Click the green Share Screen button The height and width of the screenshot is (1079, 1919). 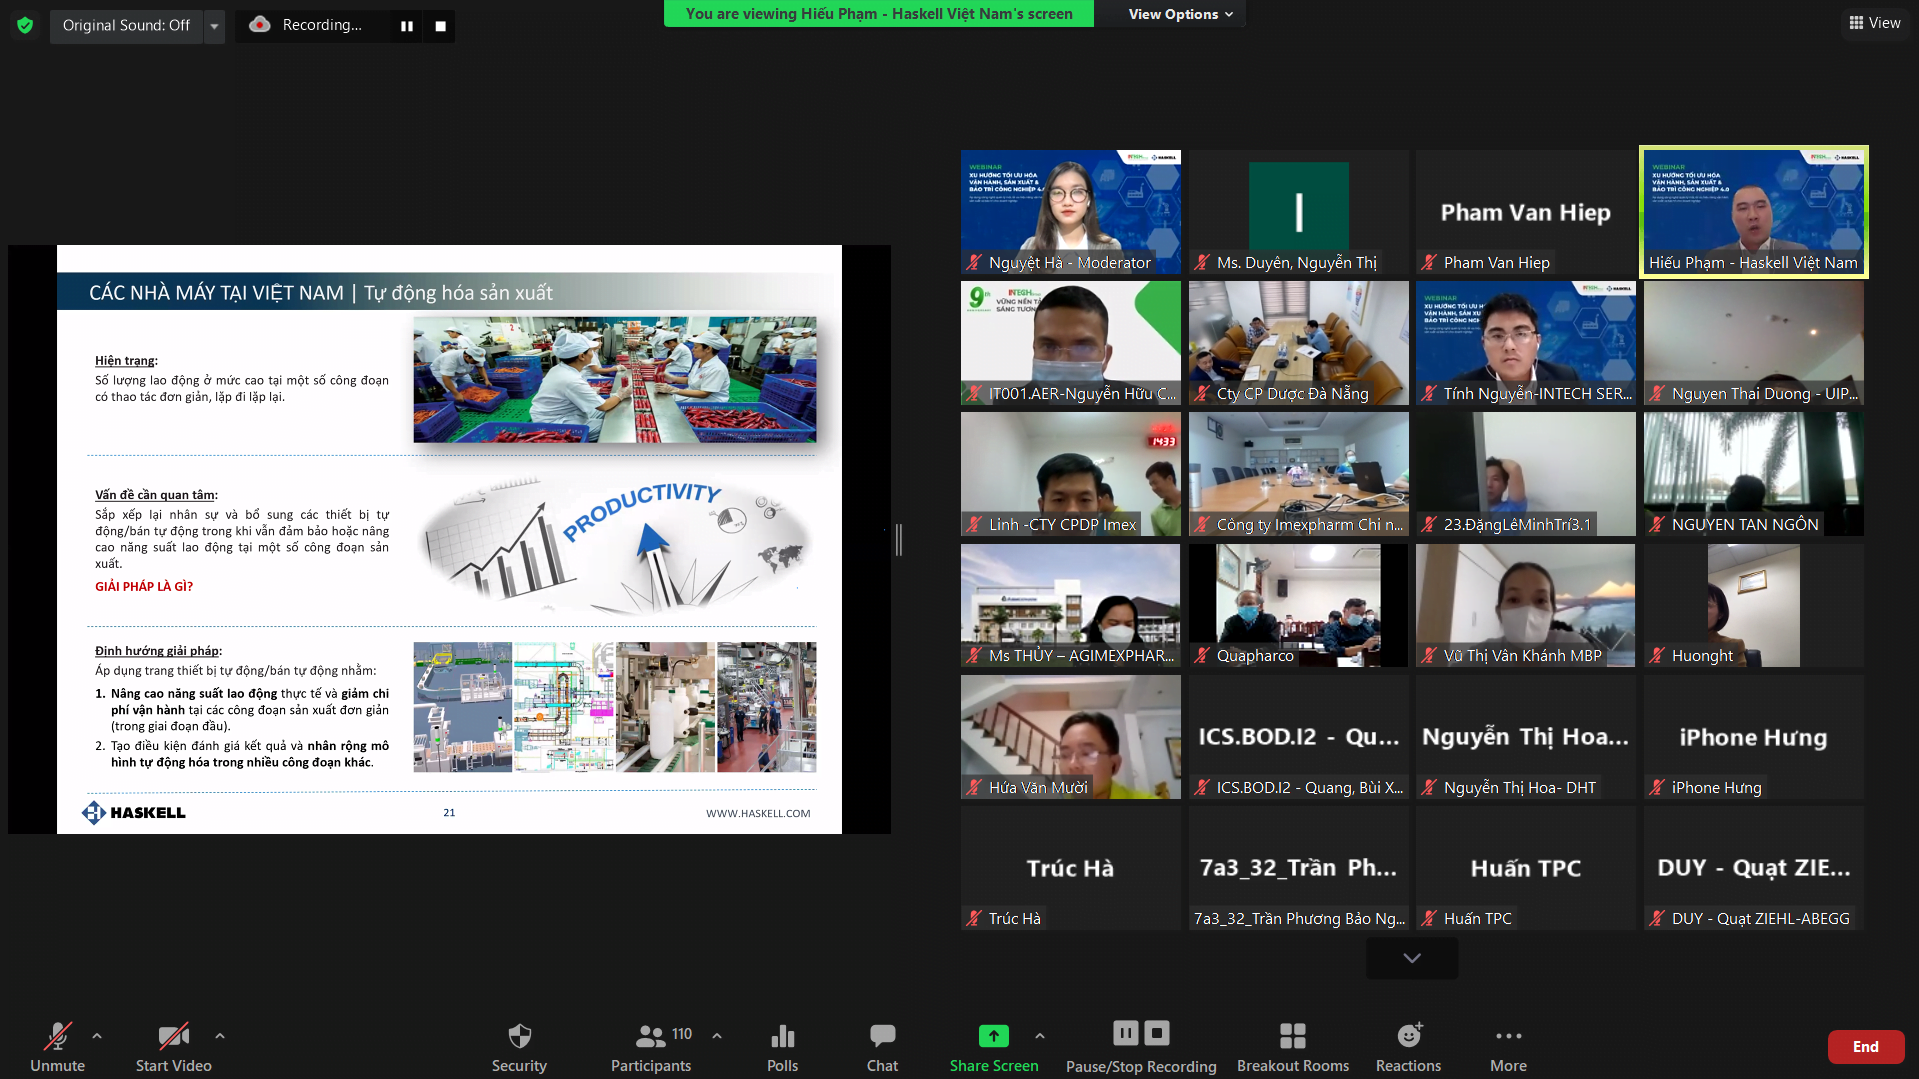pyautogui.click(x=994, y=1046)
